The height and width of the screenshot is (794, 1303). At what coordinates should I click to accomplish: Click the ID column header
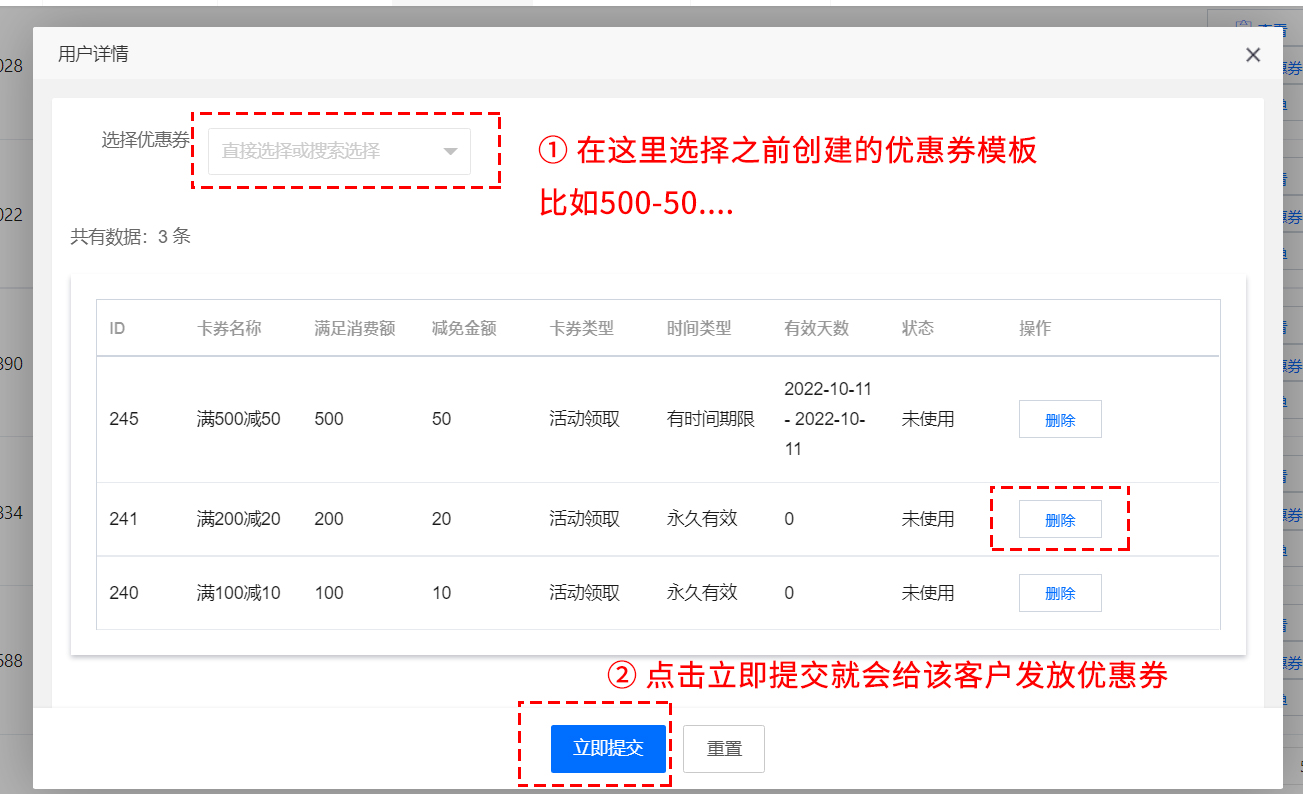[x=117, y=328]
